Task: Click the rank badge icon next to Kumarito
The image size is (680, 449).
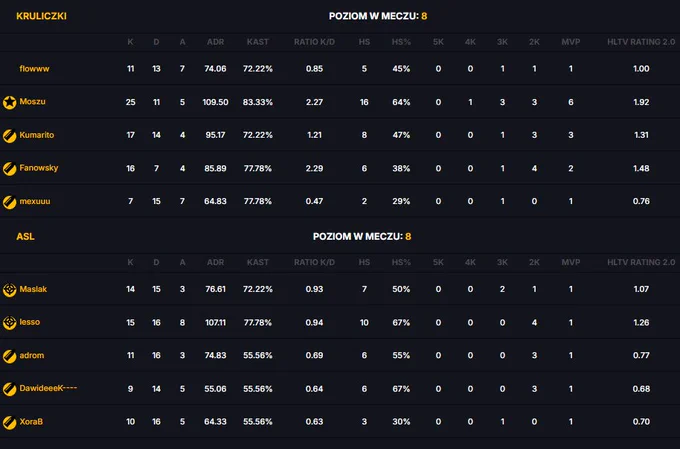Action: coord(10,135)
